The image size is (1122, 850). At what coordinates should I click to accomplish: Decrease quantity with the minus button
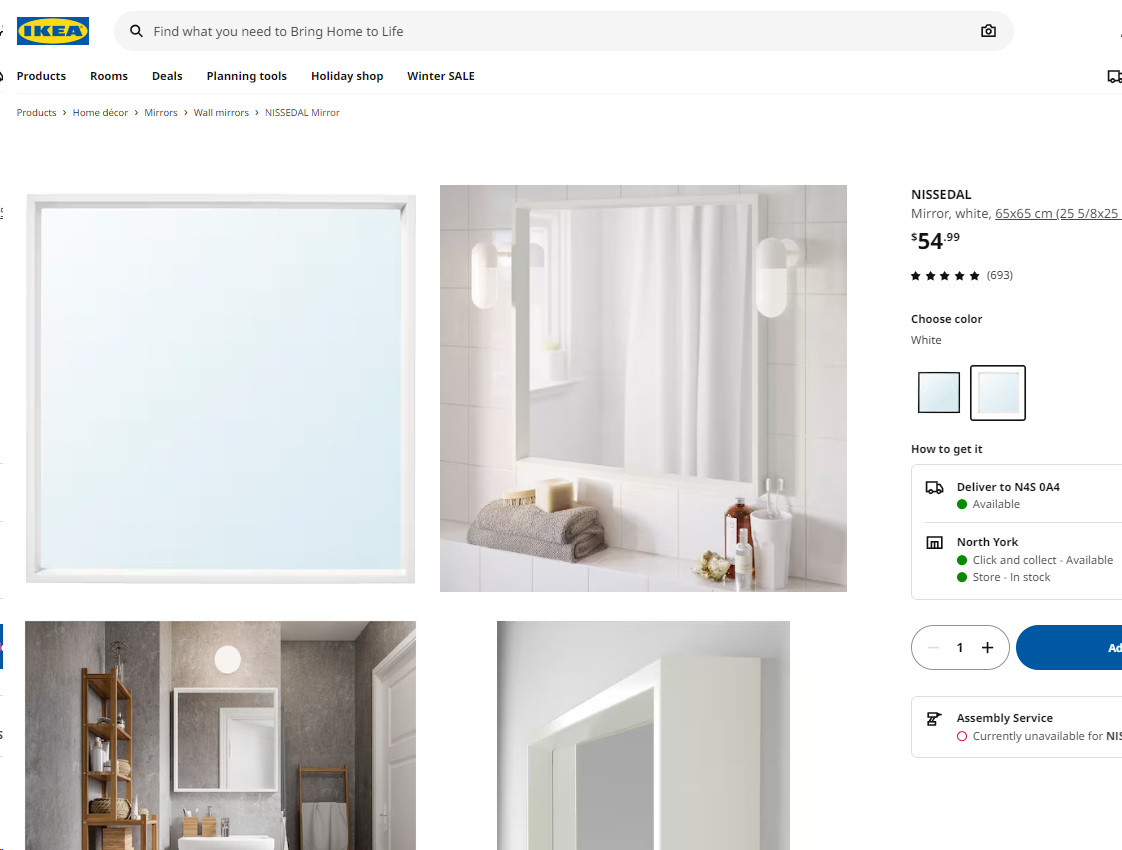933,648
